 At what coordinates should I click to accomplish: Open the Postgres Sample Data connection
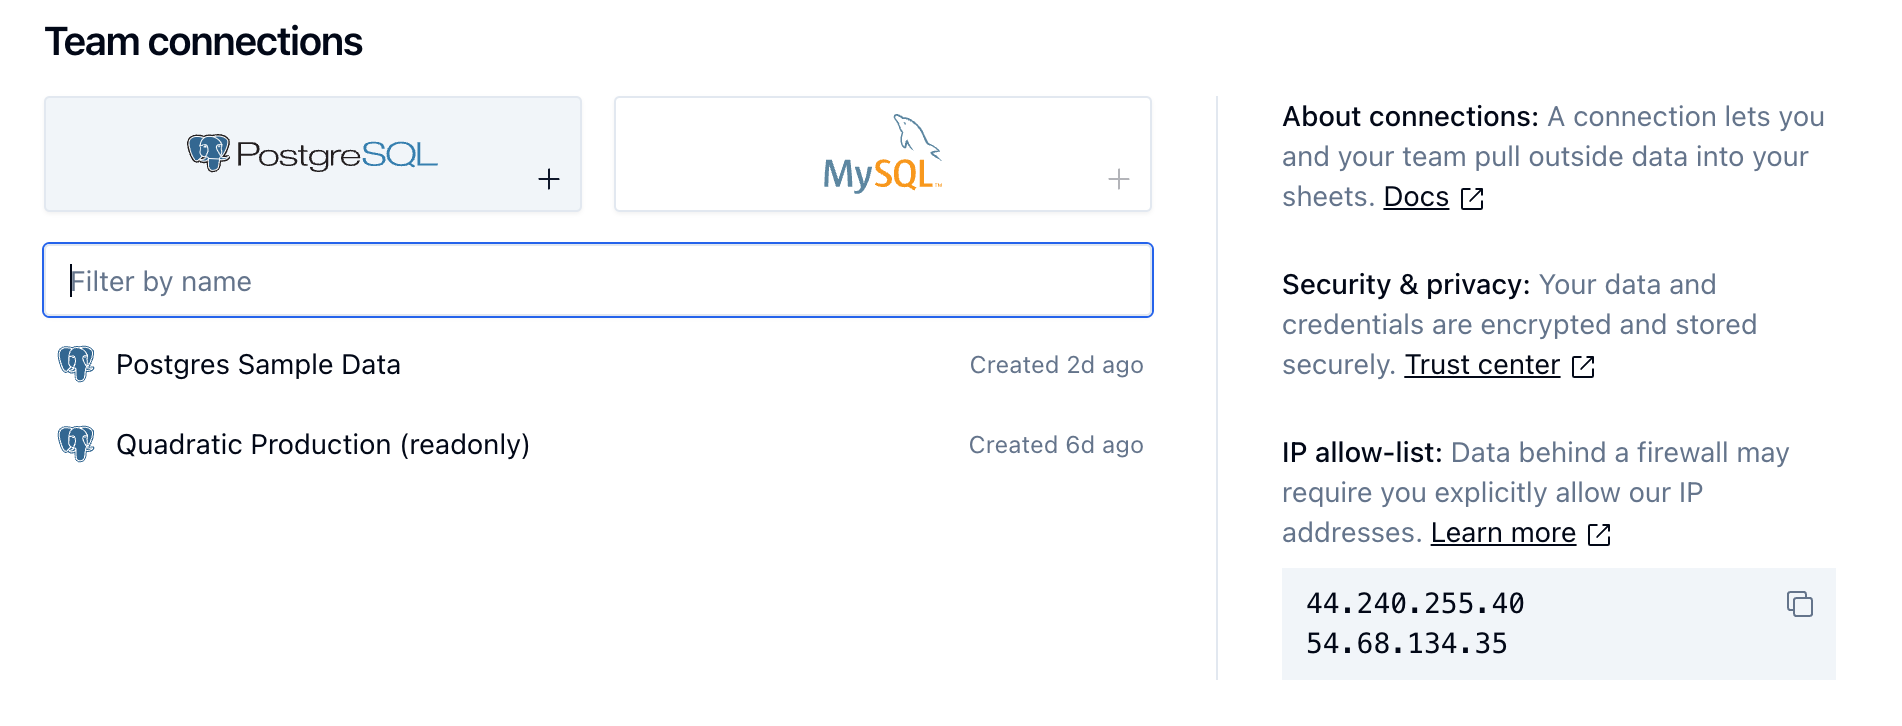259,364
